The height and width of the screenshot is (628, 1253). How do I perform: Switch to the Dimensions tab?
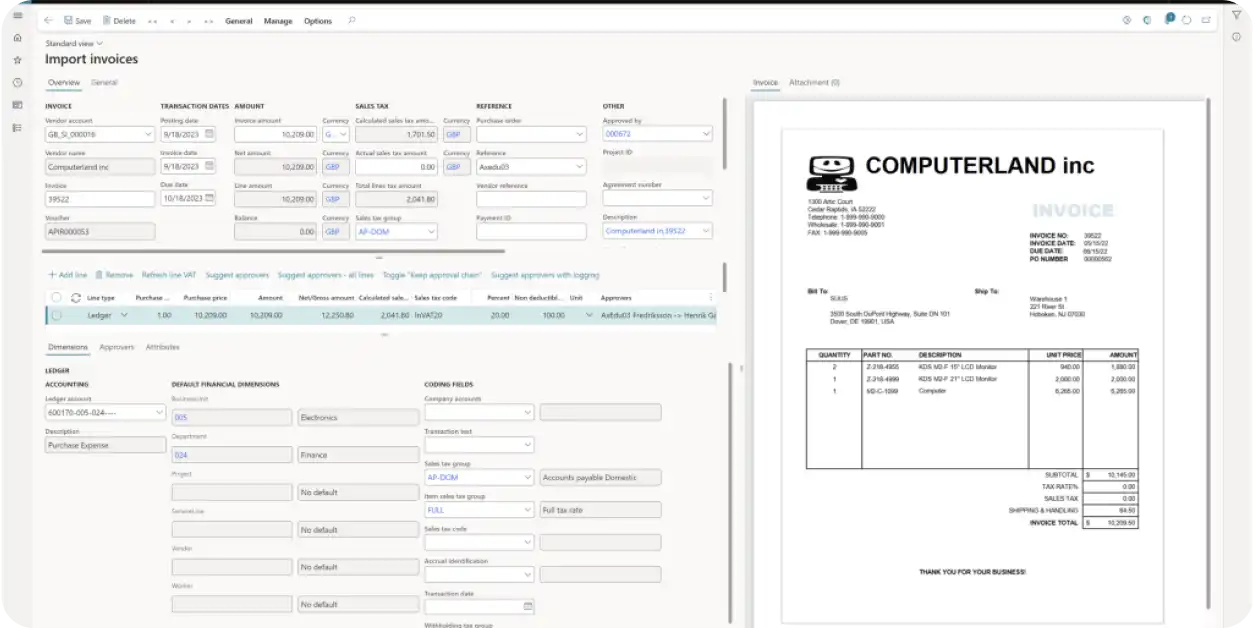pyautogui.click(x=68, y=347)
